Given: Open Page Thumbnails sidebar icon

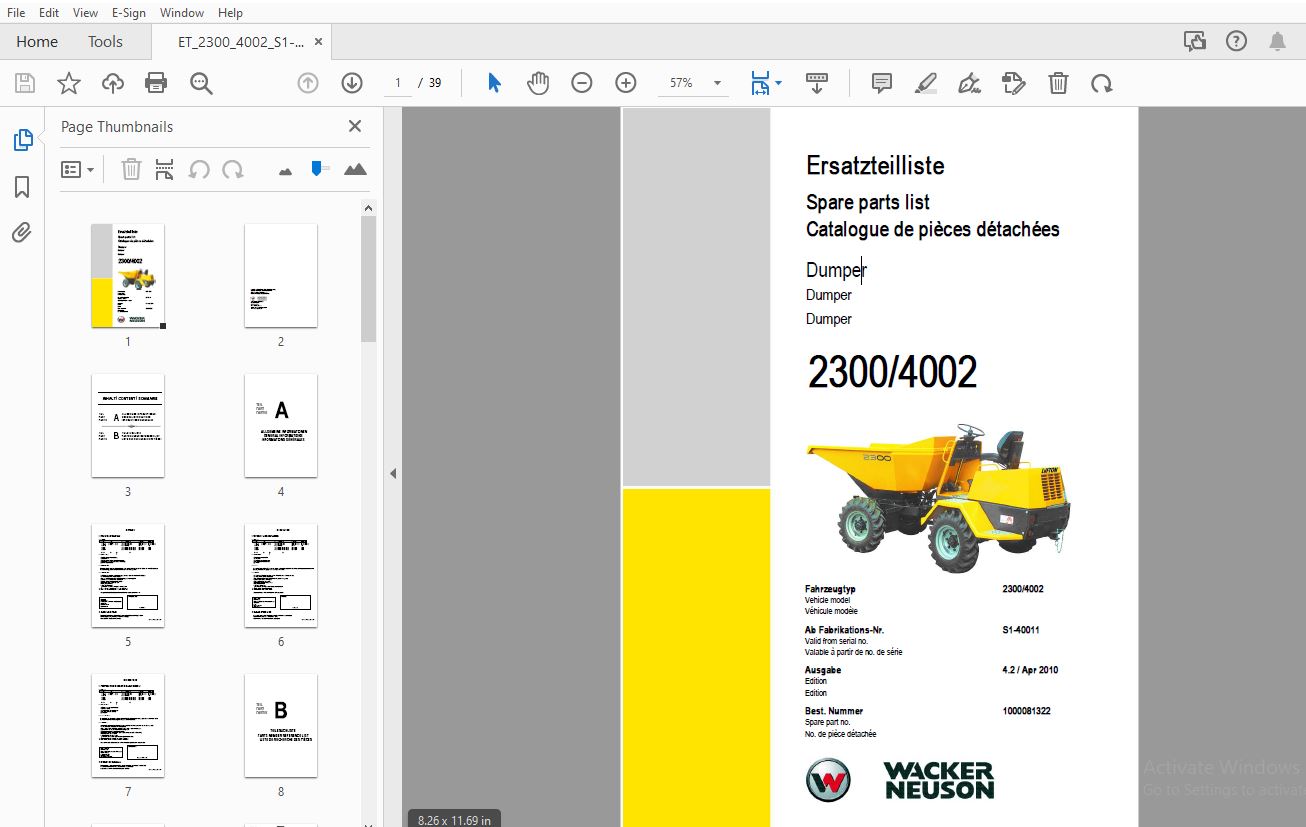Looking at the screenshot, I should tap(22, 140).
